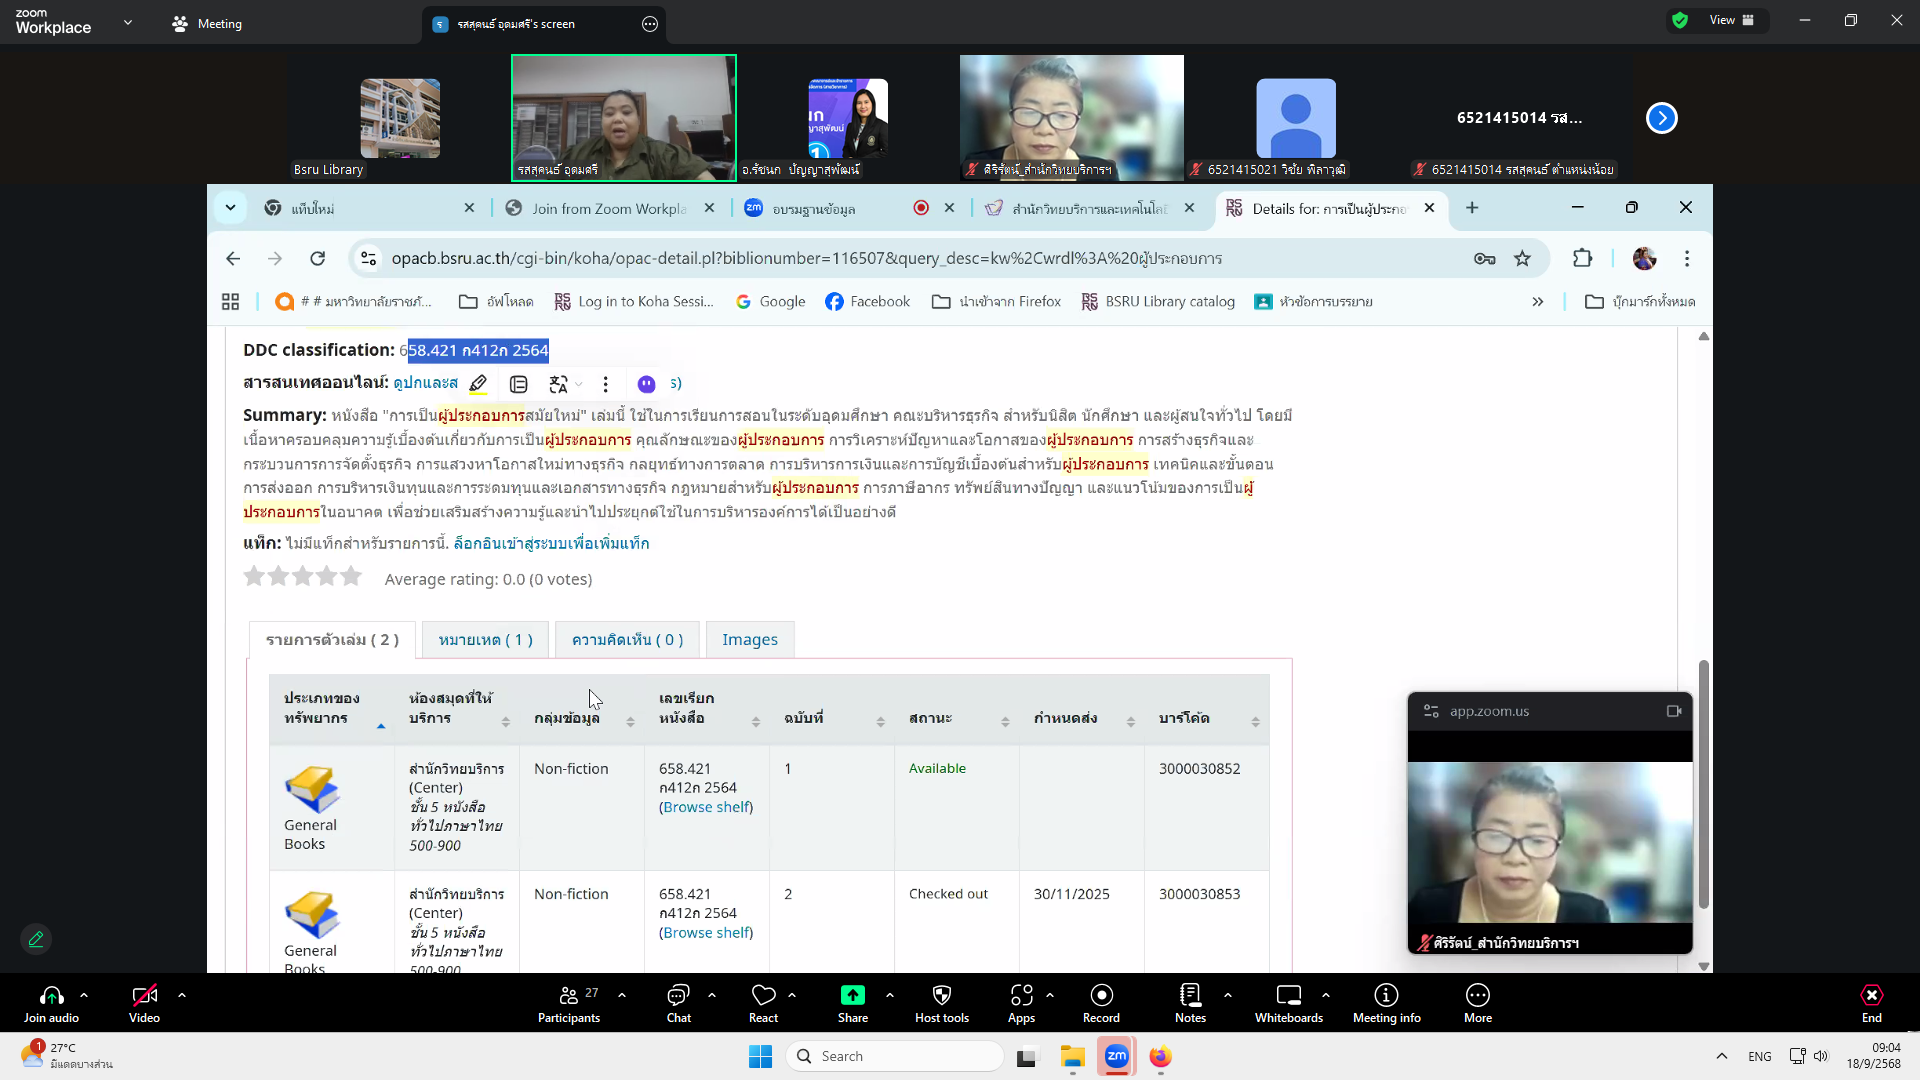Reload the Koha catalog page
The width and height of the screenshot is (1920, 1080).
pos(318,259)
